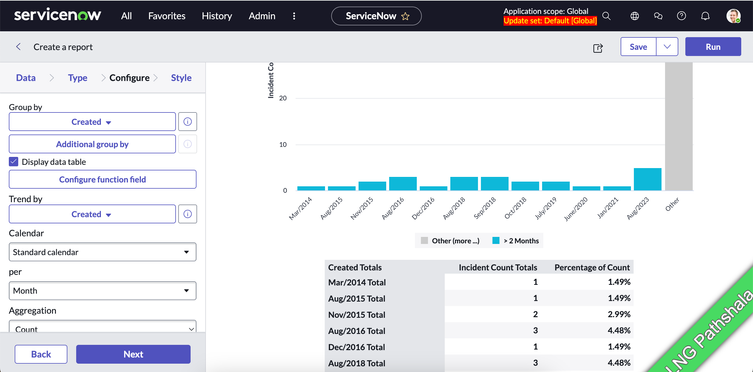Click the Other (more ...) legend swatch
Viewport: 753px width, 372px height.
[424, 240]
